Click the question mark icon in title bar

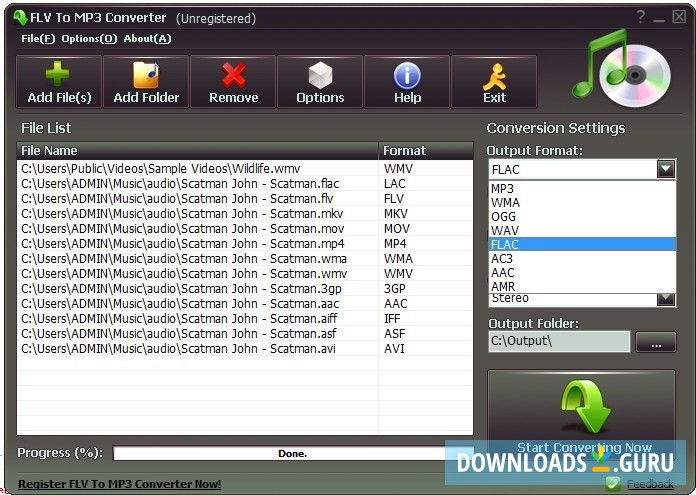pyautogui.click(x=641, y=17)
